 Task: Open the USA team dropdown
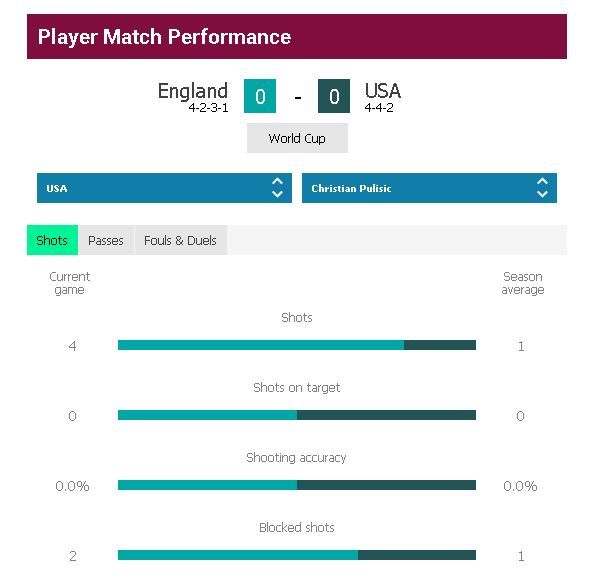coord(164,188)
